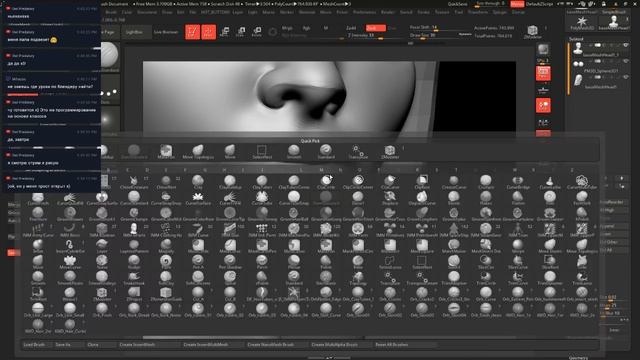Pick the IMM Gun brush
This screenshot has height=360, width=640.
(x=230, y=231)
